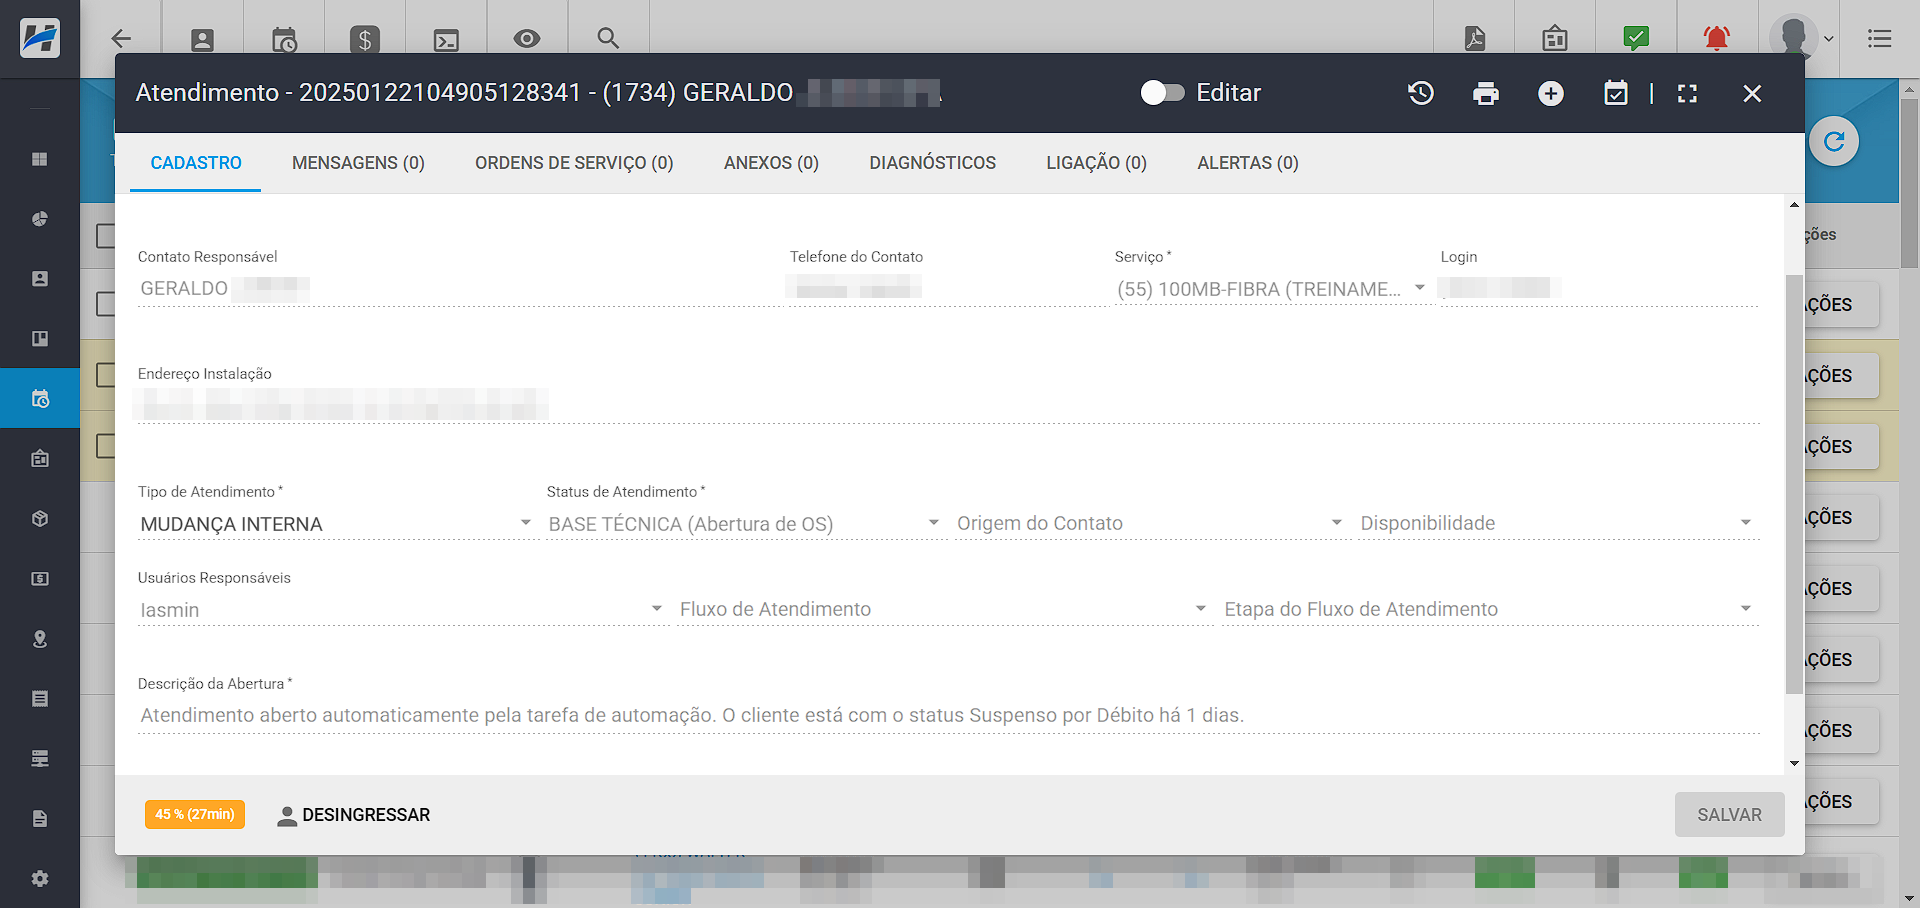
Task: Open the terminal console icon in top toolbar
Action: pos(446,40)
